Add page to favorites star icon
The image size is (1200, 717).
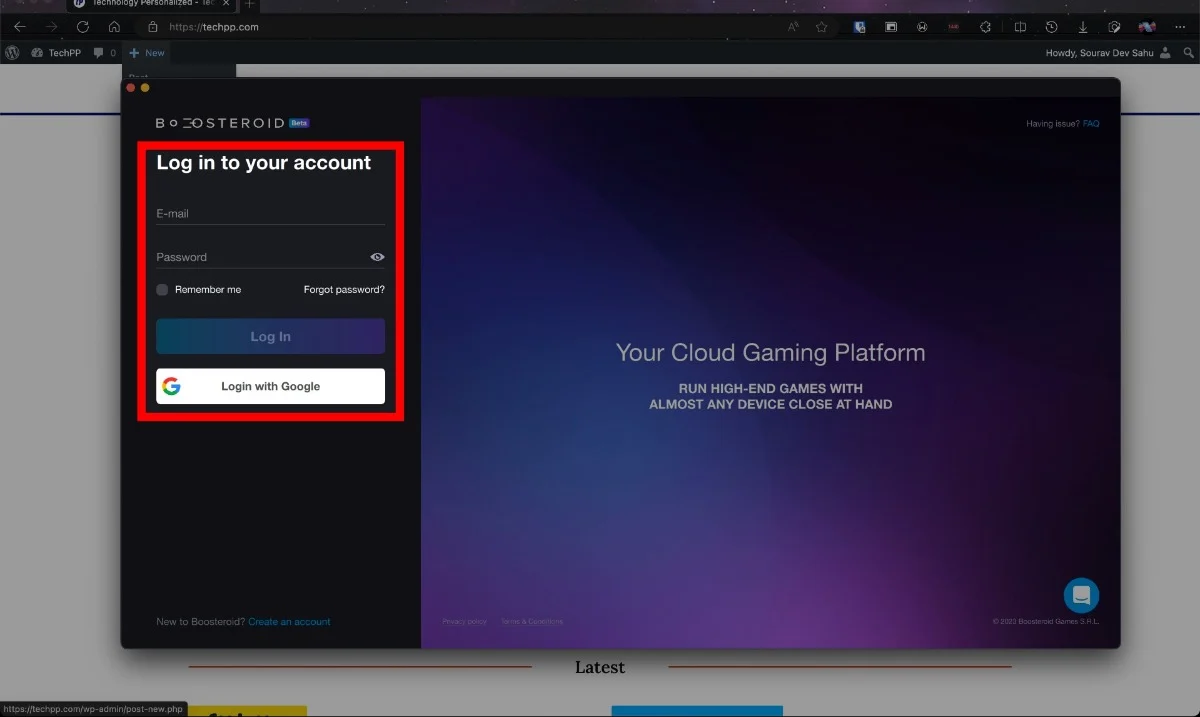click(822, 27)
